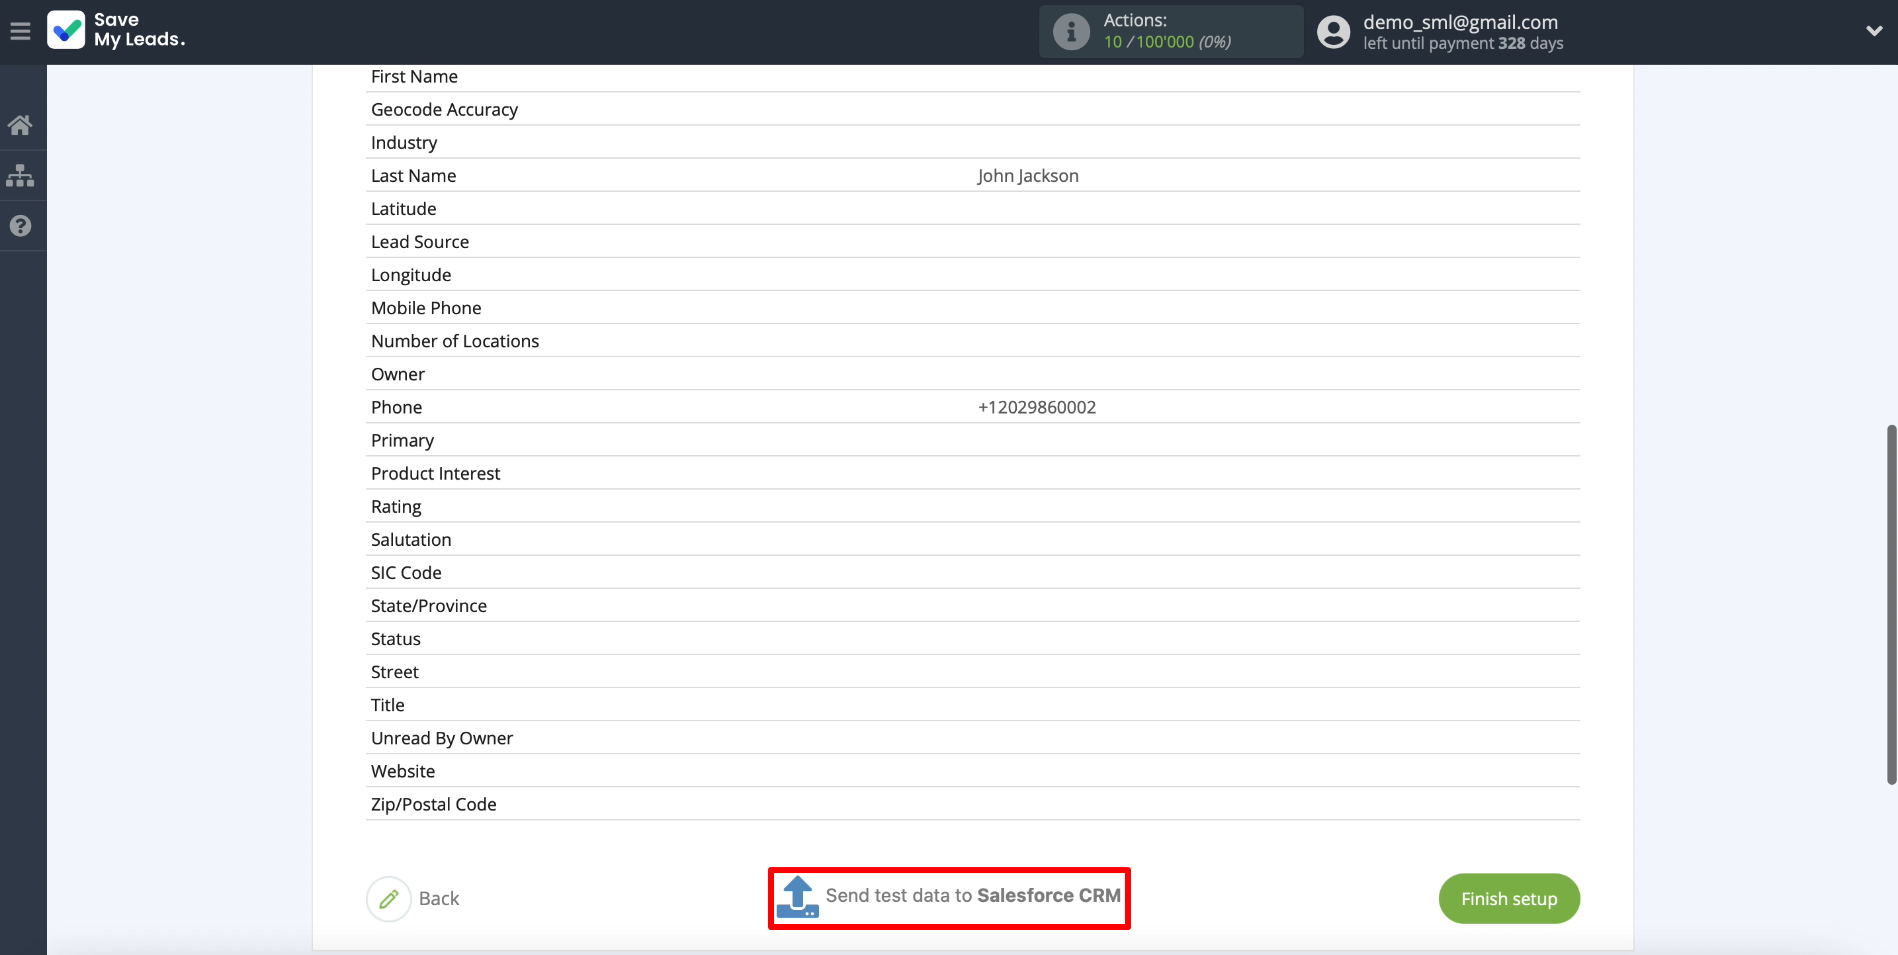This screenshot has height=955, width=1898.
Task: Click the Phone field label
Action: tap(396, 407)
